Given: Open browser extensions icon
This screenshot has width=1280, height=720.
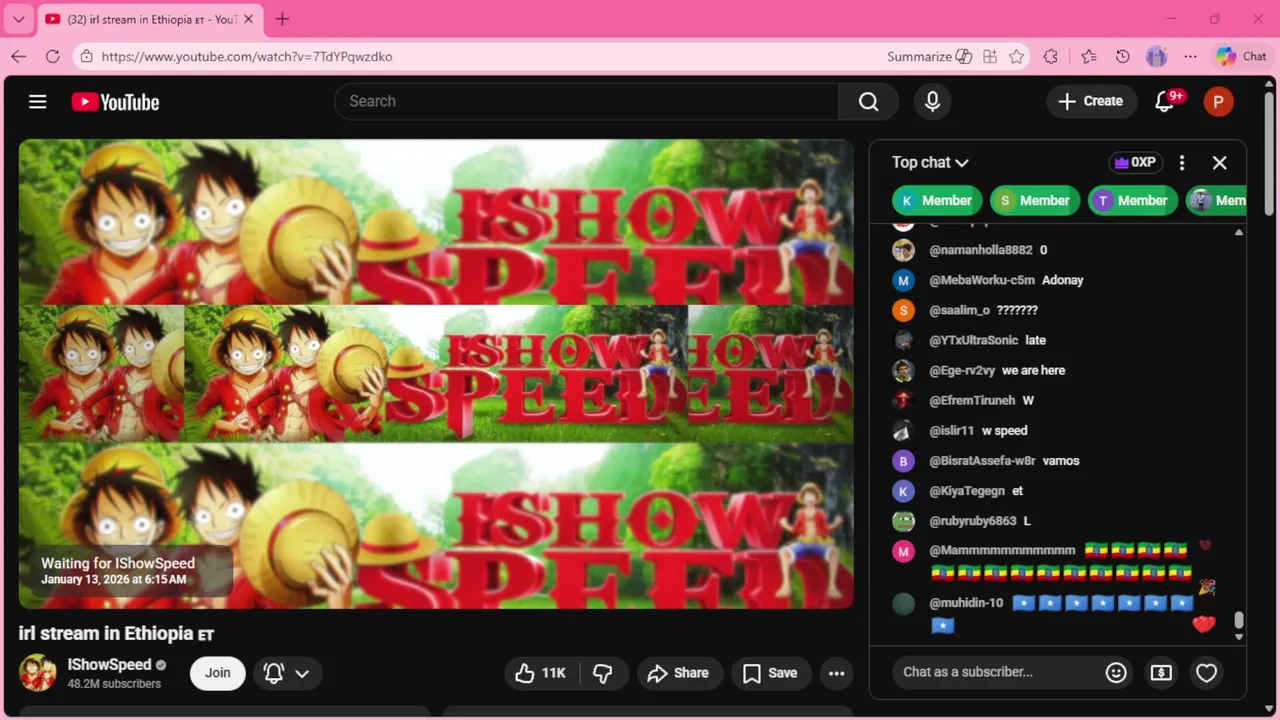Looking at the screenshot, I should [x=1050, y=57].
